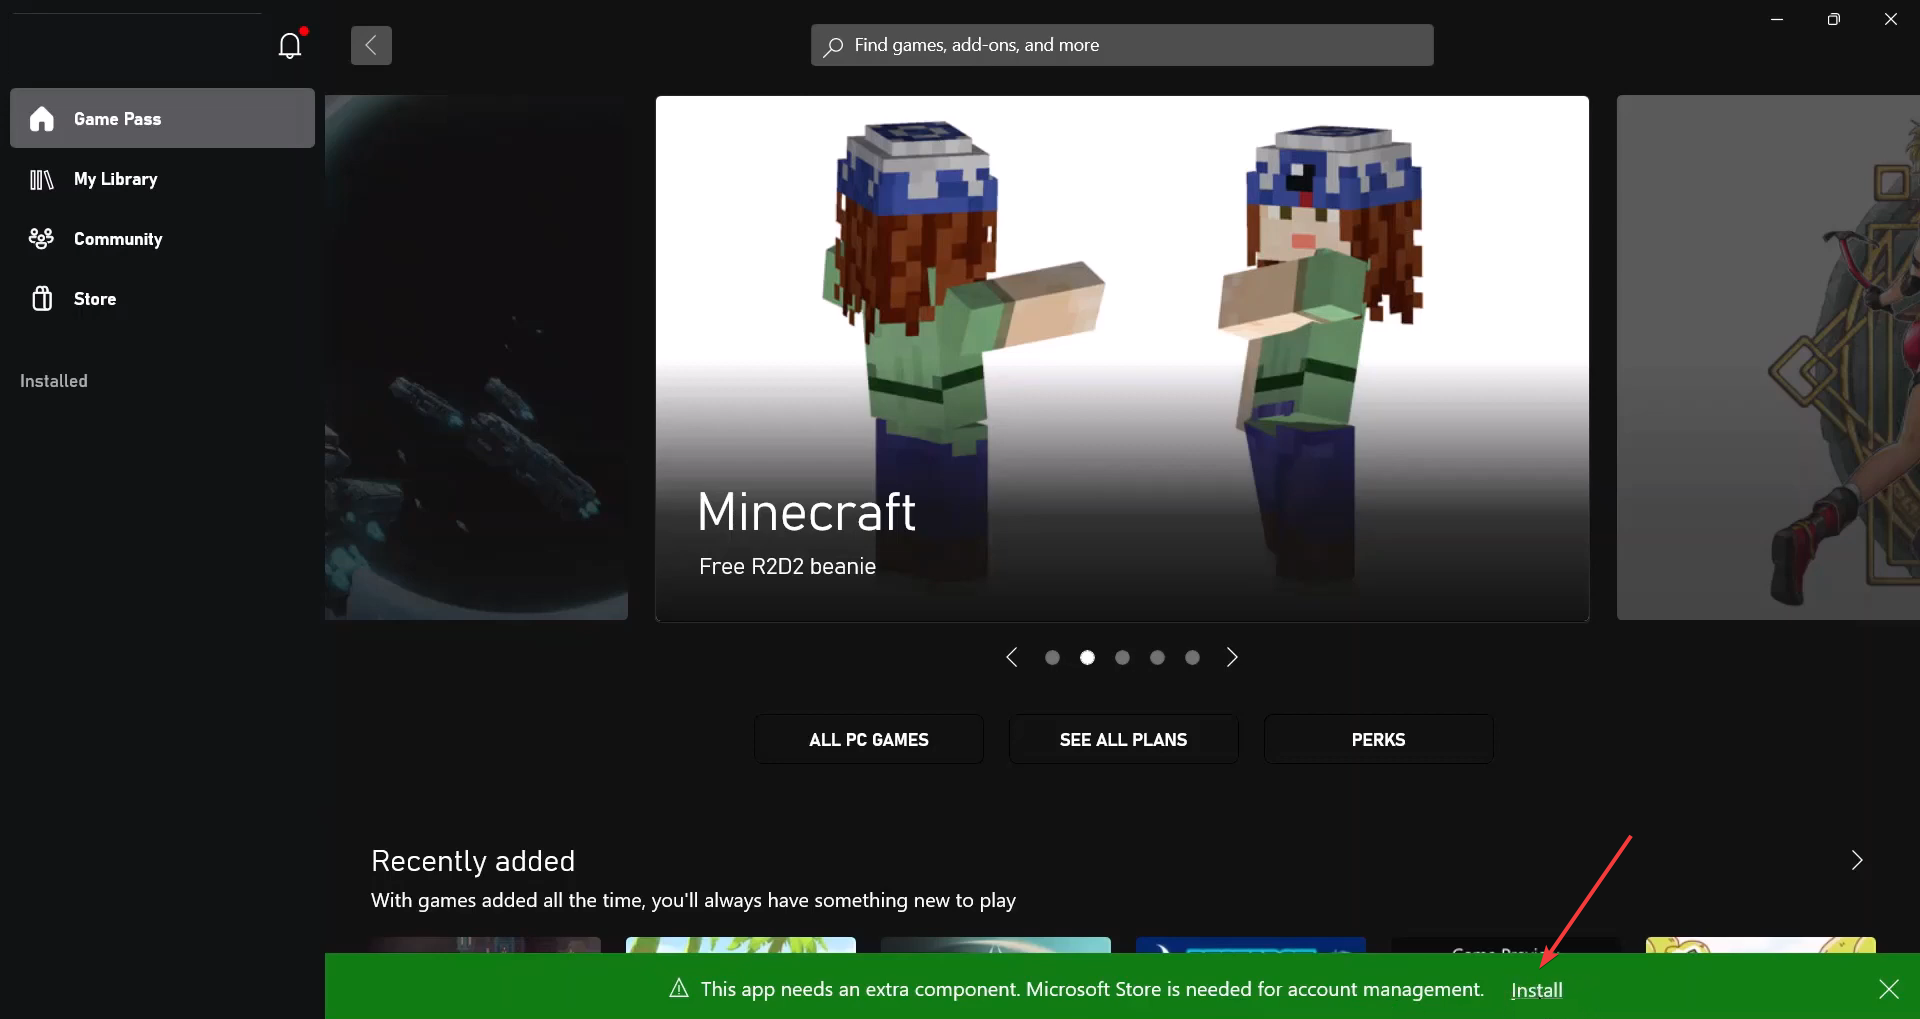
Task: Click the Install link in the banner
Action: coord(1537,990)
